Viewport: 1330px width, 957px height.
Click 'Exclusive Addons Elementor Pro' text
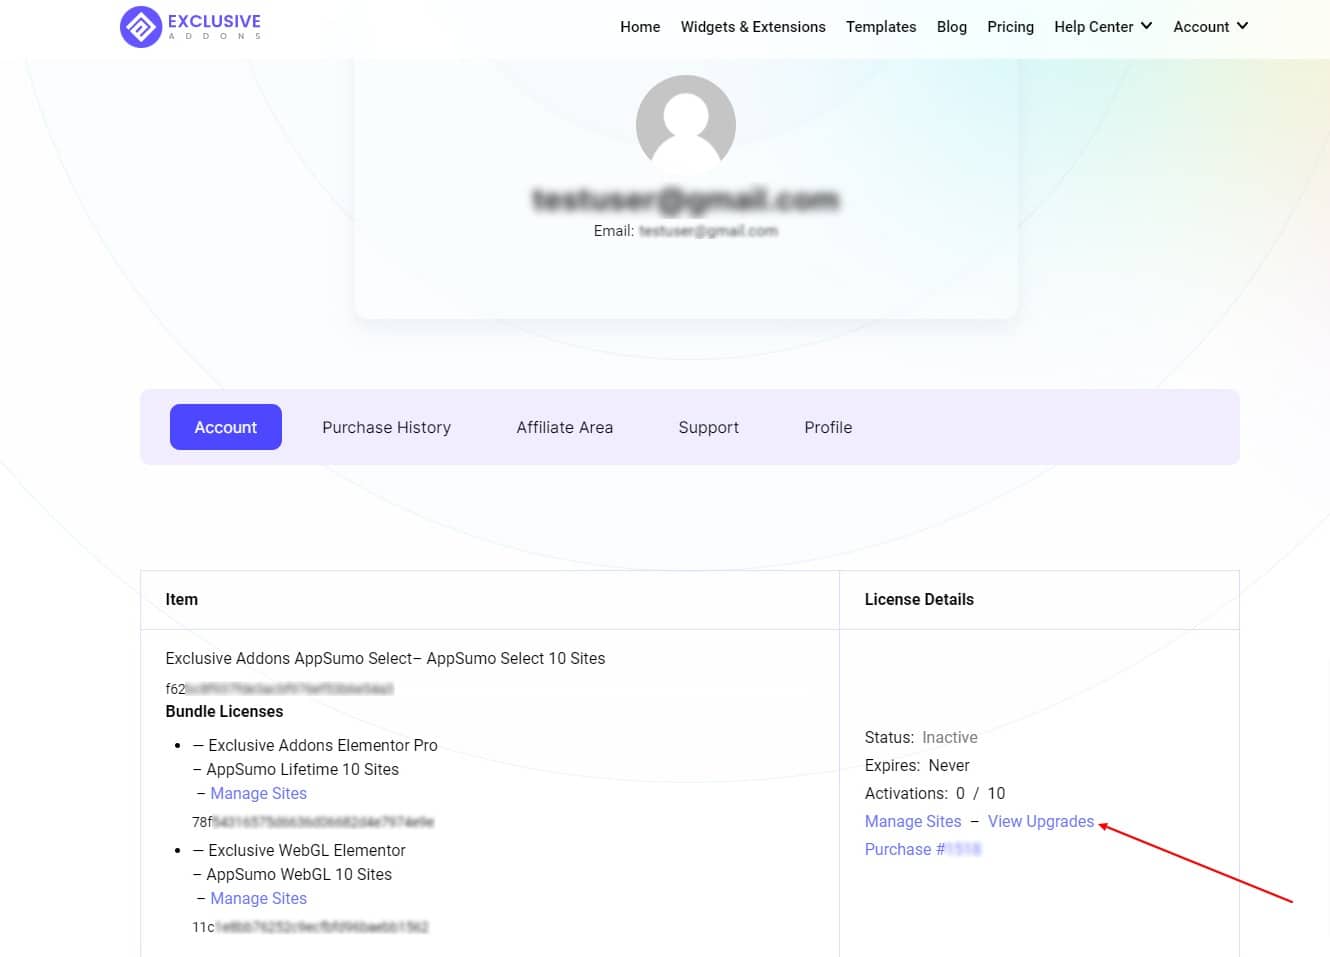[323, 745]
